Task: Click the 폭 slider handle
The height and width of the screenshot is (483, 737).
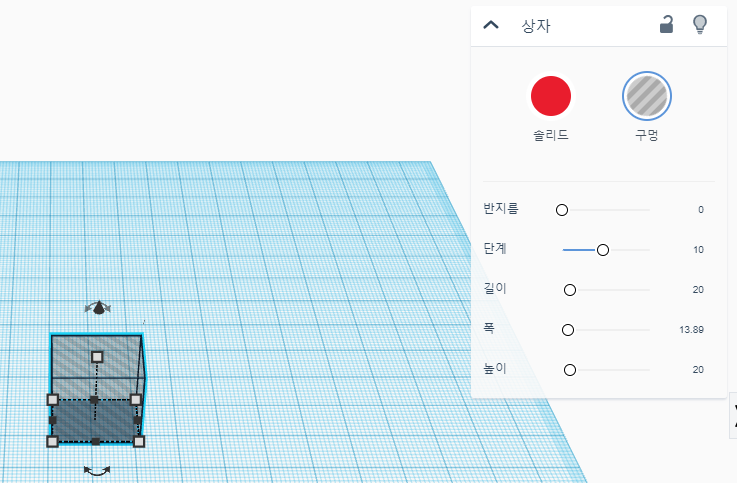Action: click(568, 330)
